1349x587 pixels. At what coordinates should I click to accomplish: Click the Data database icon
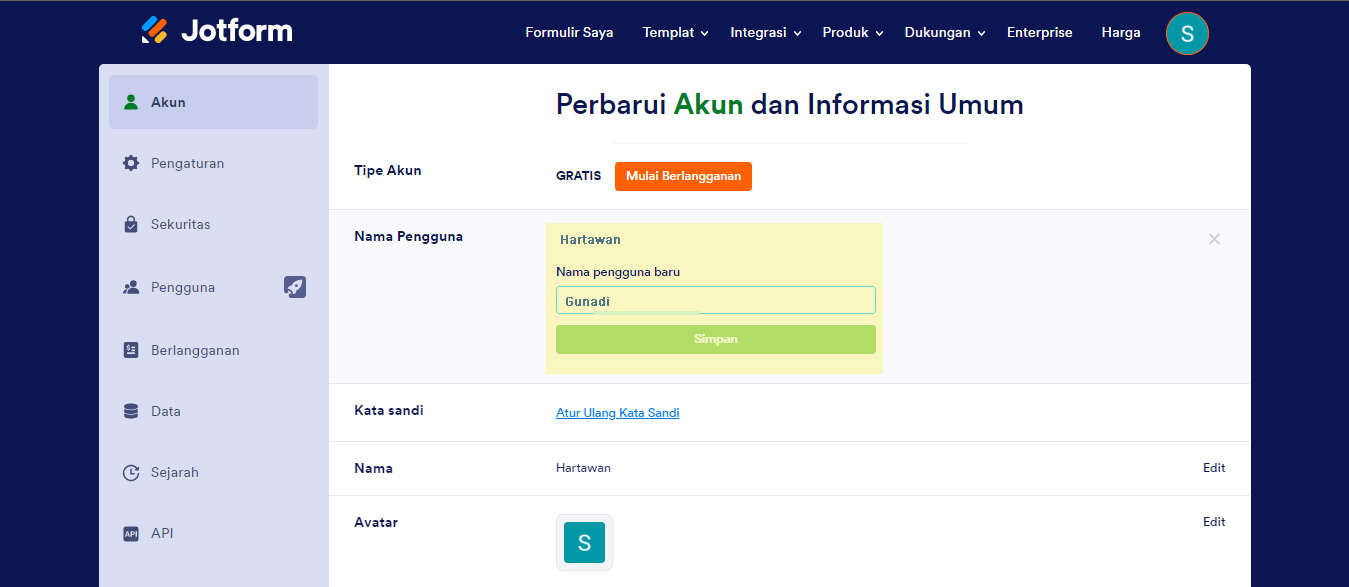point(131,411)
